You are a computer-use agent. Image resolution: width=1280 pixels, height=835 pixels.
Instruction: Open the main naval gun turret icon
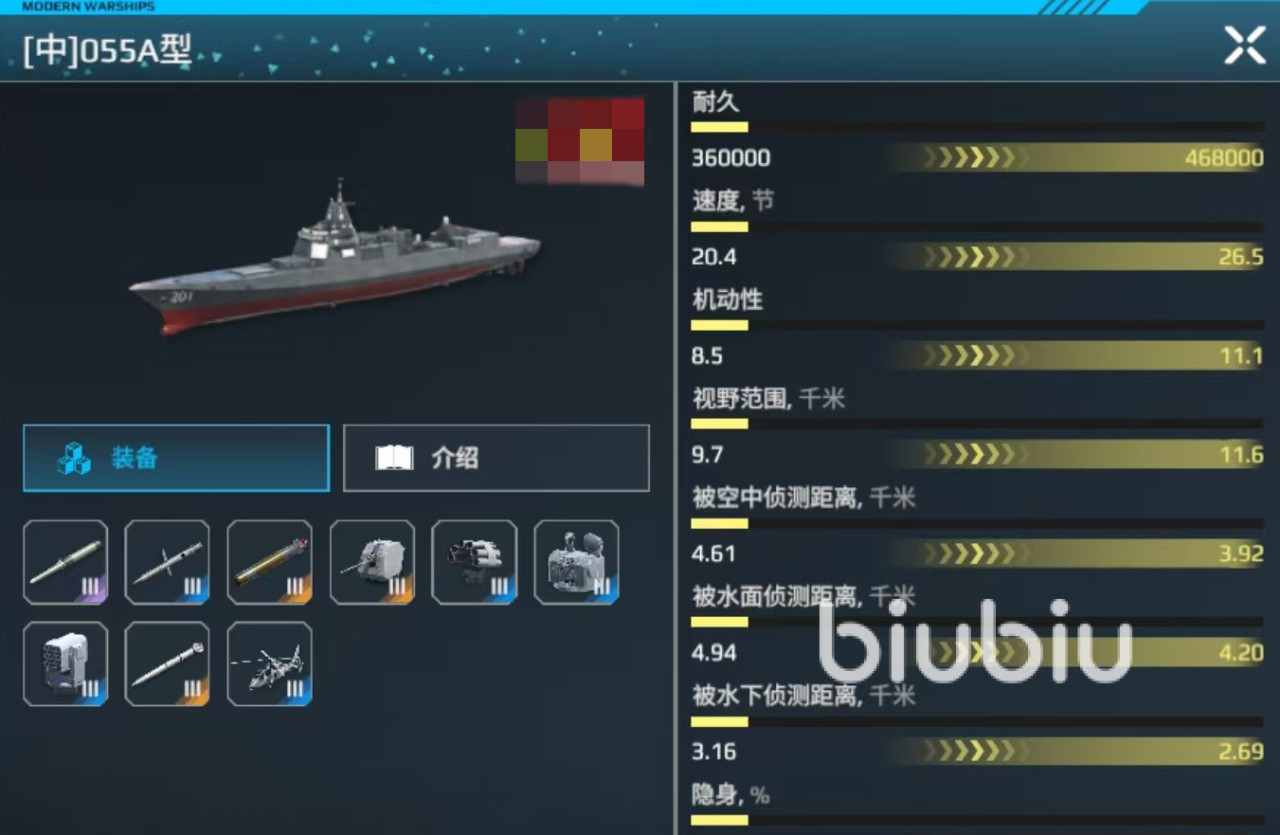[x=372, y=562]
